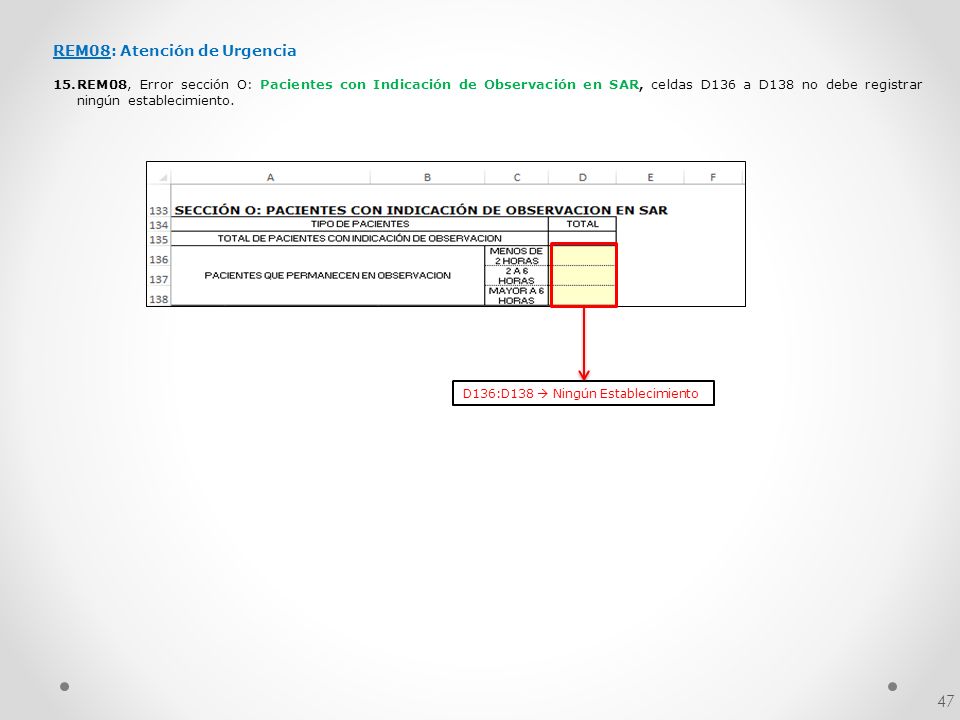Select column D header
The height and width of the screenshot is (720, 960).
tap(582, 178)
